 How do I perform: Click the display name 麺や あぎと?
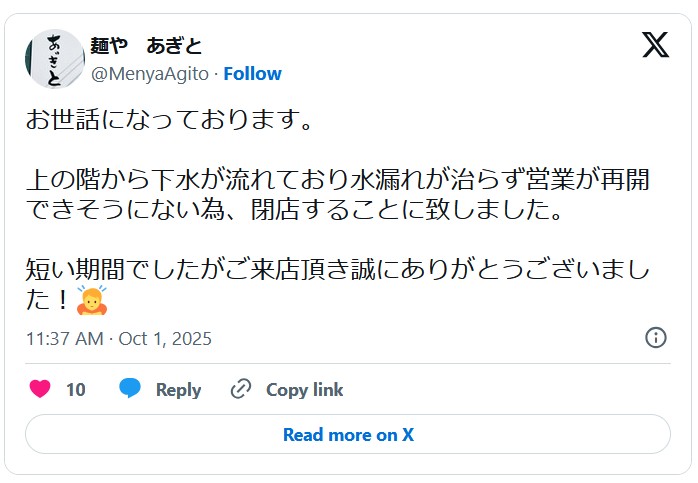[x=146, y=46]
